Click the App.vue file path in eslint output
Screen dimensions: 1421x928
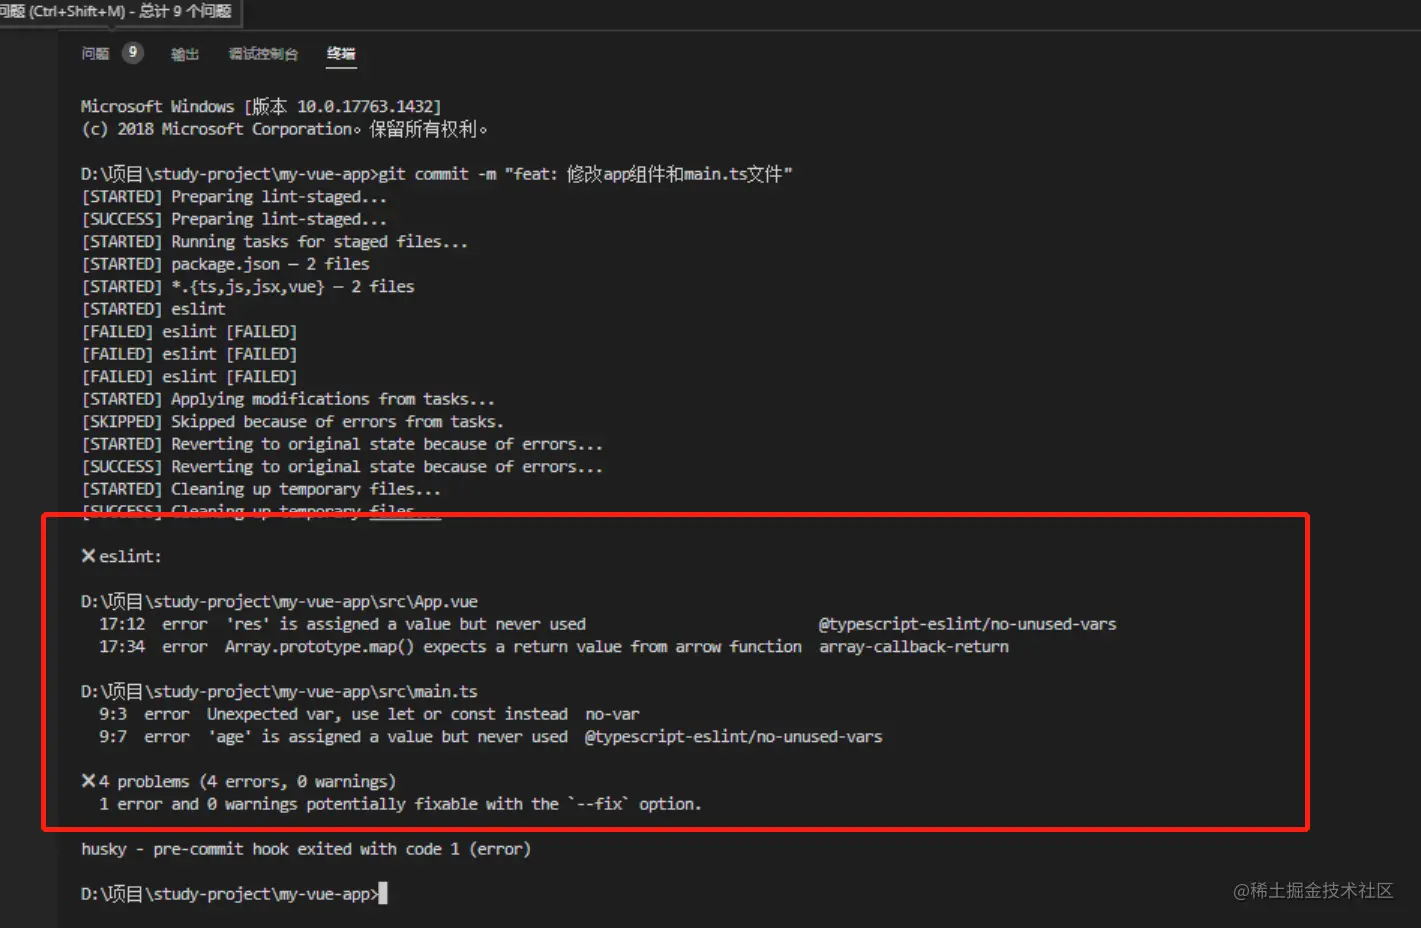(x=279, y=602)
